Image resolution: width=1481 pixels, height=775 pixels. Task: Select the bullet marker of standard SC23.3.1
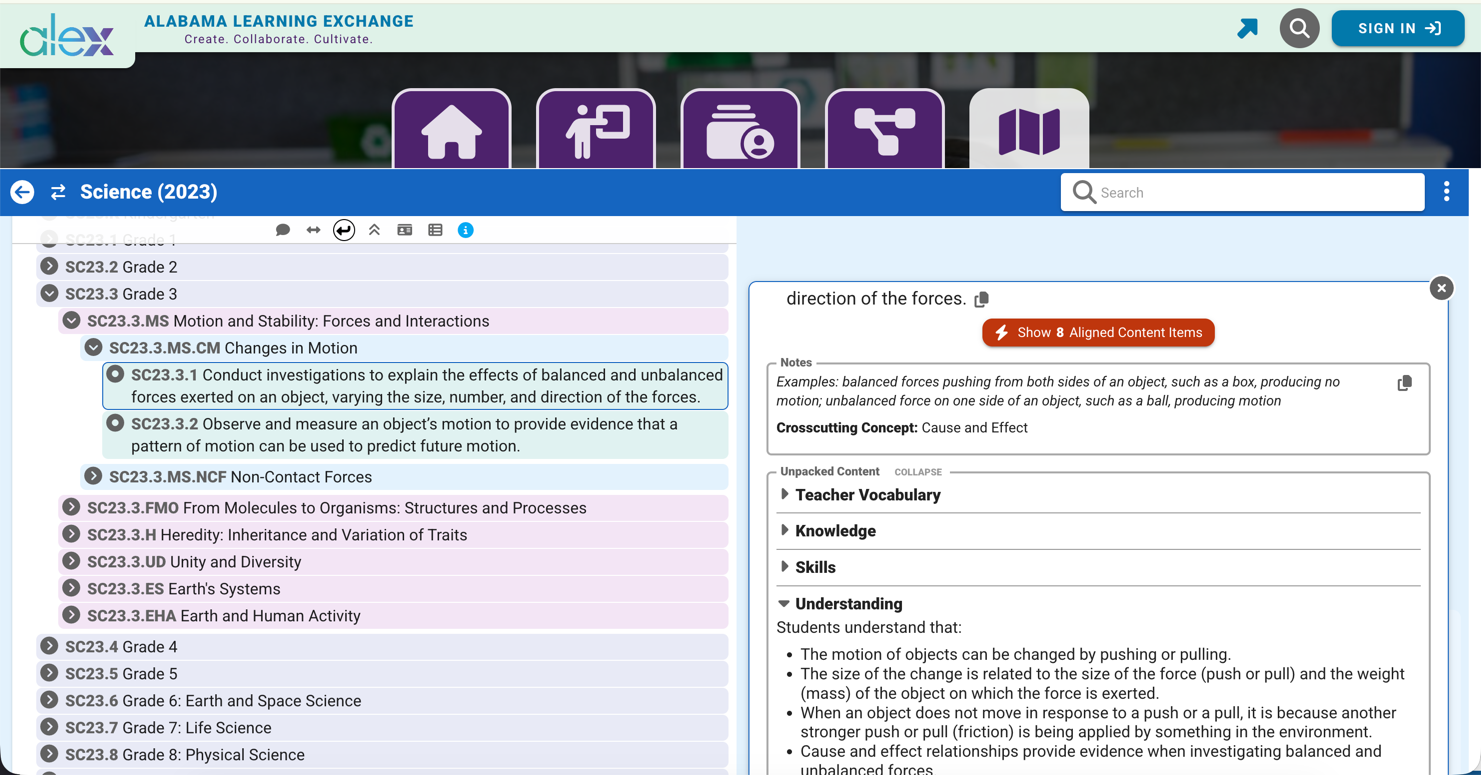pyautogui.click(x=115, y=374)
